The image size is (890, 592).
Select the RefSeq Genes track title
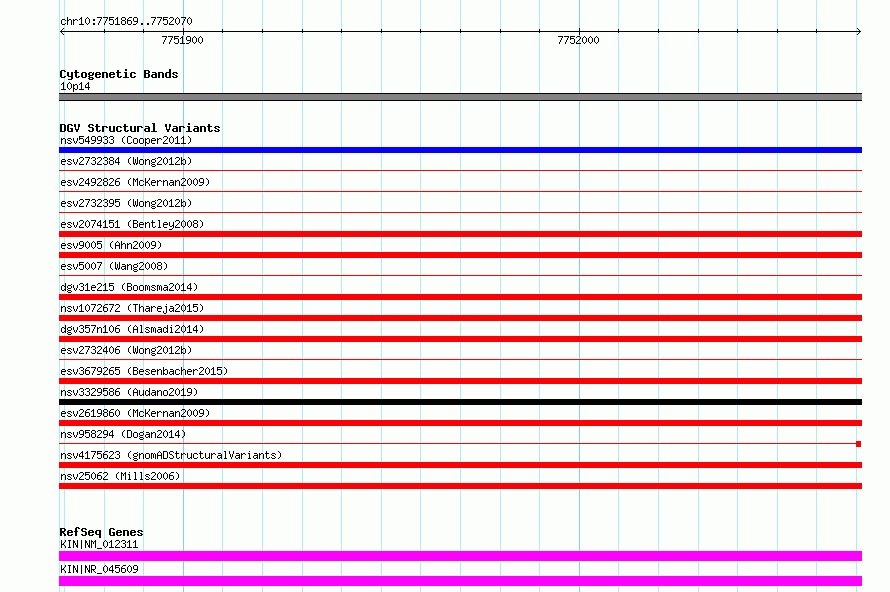(101, 532)
